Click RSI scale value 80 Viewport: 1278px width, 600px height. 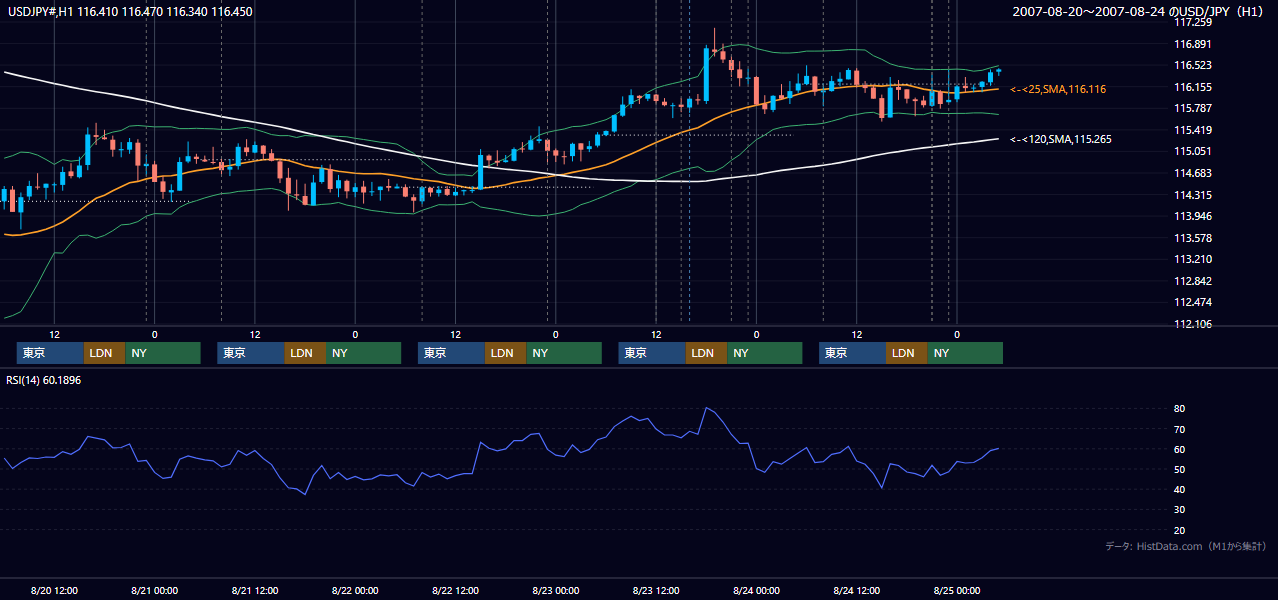coord(1180,409)
